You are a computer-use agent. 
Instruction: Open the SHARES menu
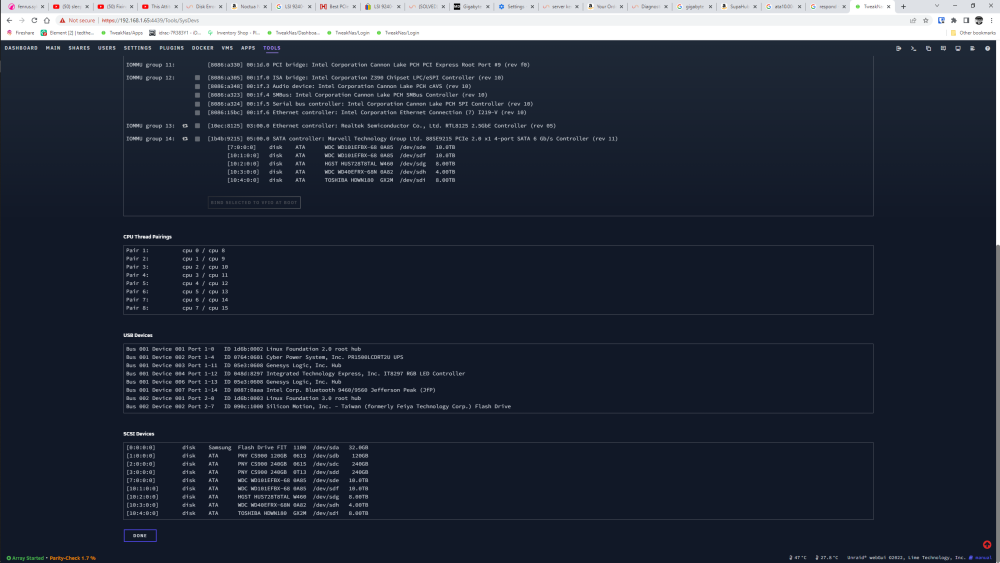pos(79,48)
